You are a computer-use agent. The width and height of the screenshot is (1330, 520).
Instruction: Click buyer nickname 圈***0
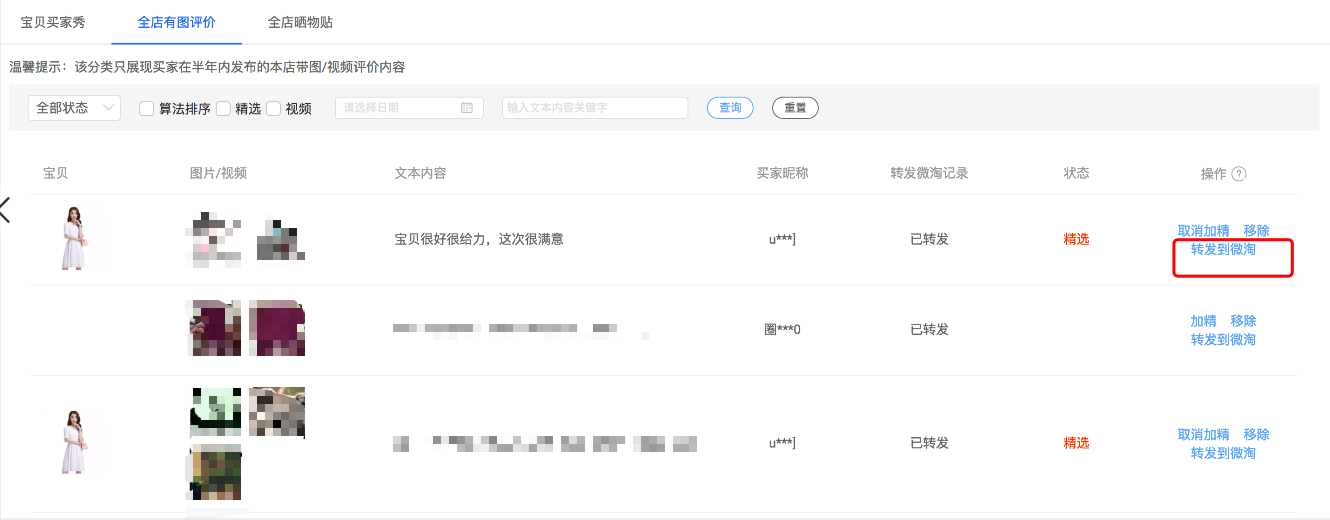[x=782, y=329]
